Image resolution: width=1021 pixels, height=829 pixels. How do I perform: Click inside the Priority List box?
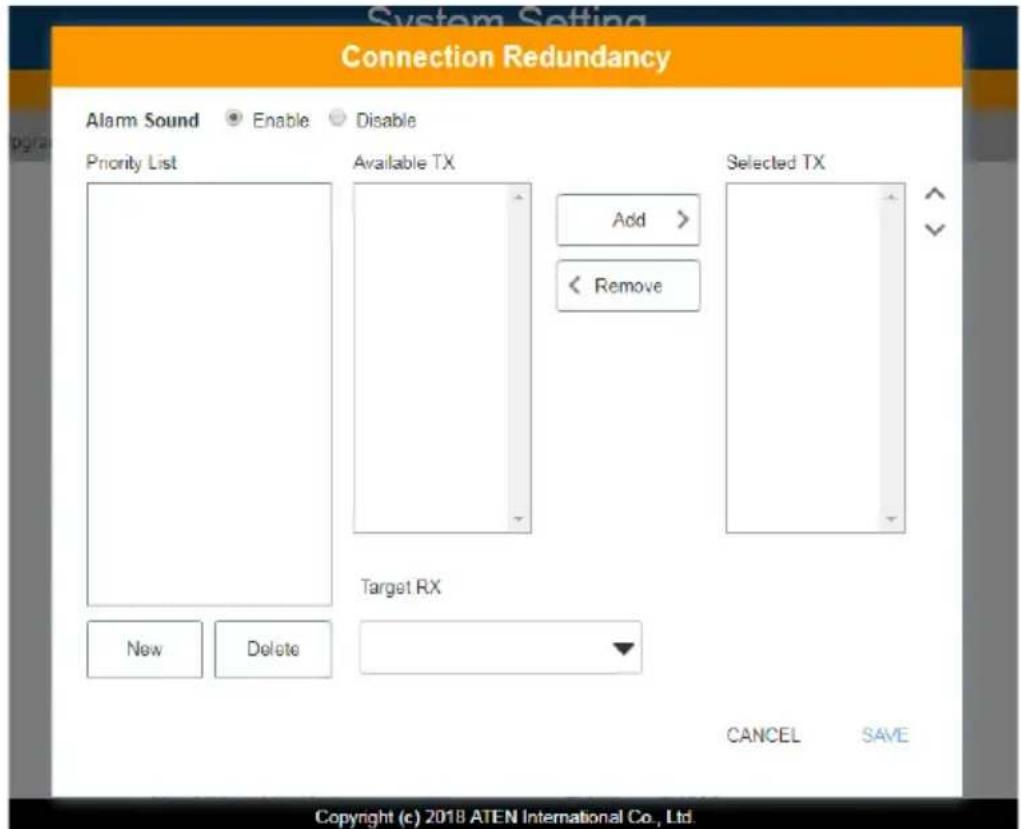point(209,394)
